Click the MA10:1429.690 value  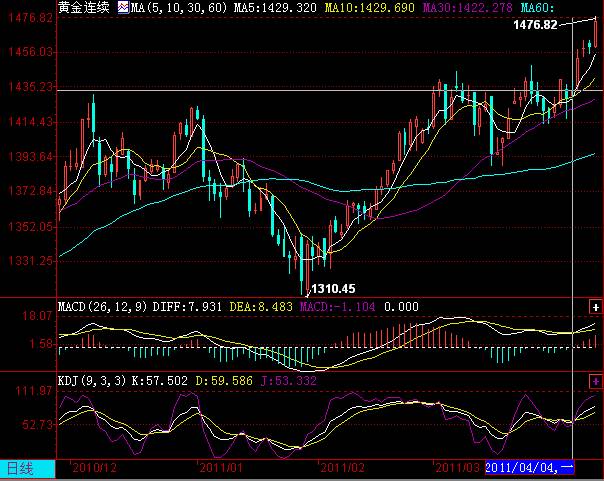coord(369,7)
